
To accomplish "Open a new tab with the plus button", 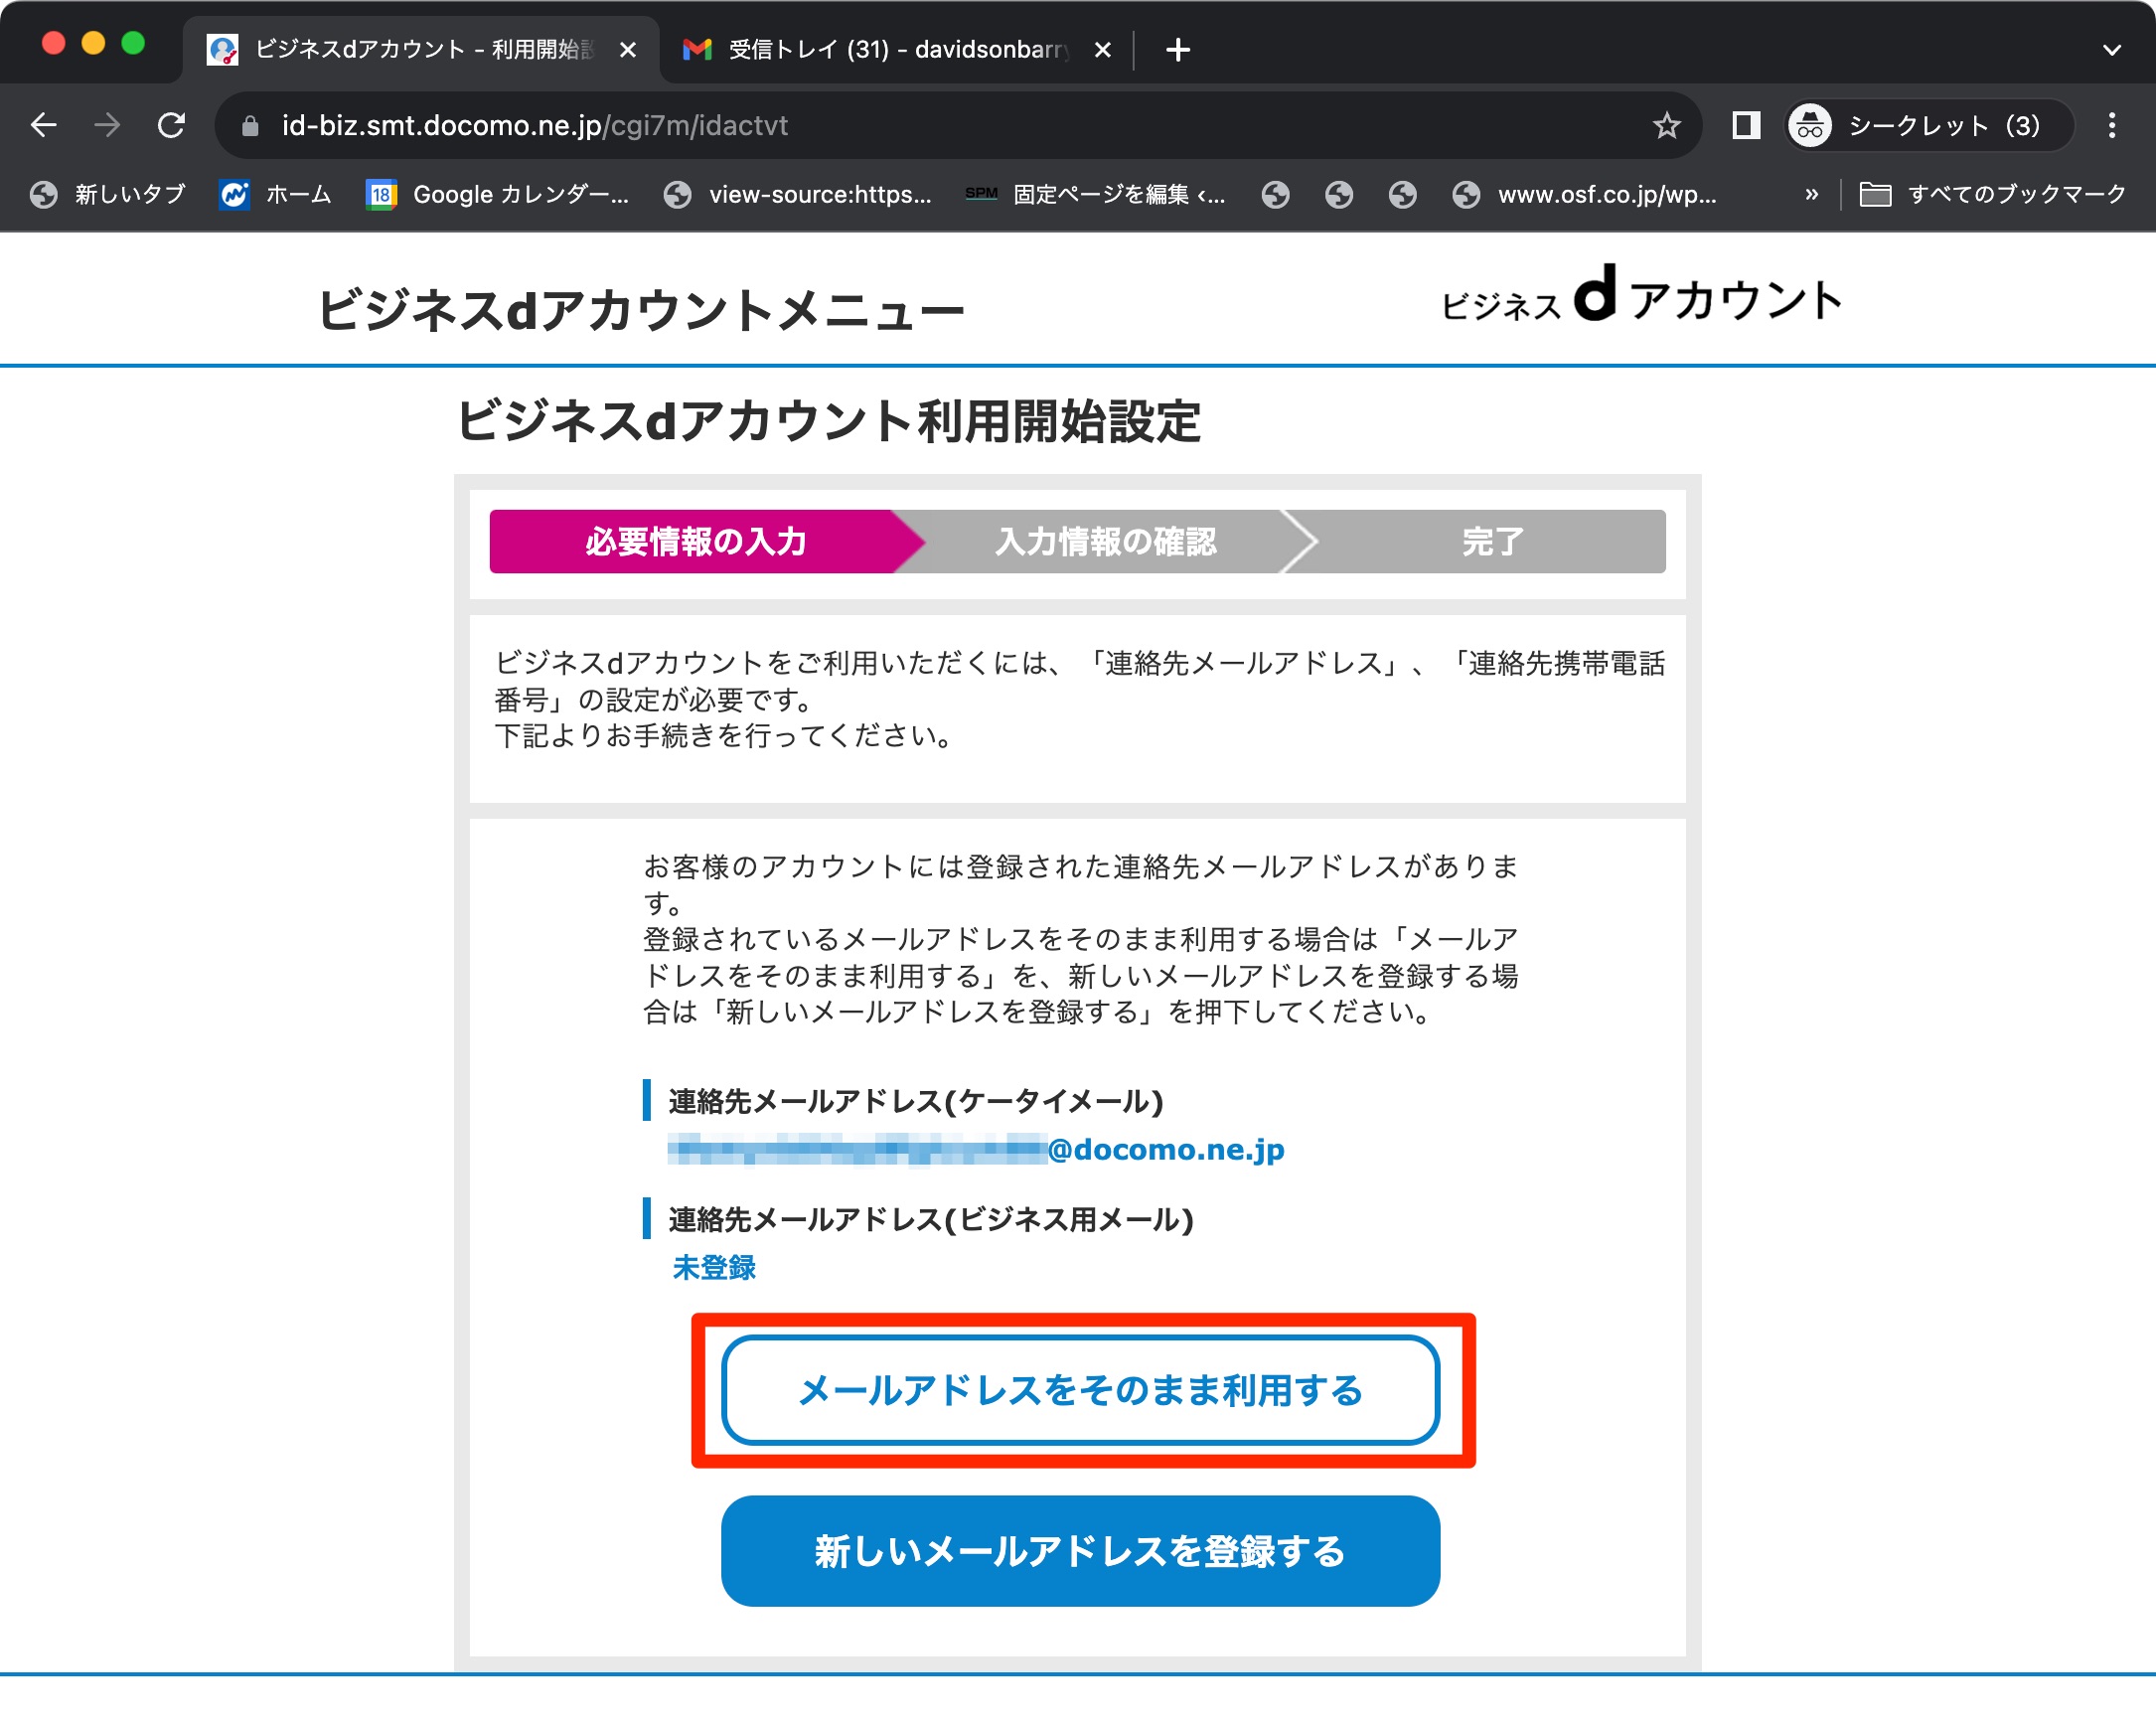I will [x=1178, y=49].
